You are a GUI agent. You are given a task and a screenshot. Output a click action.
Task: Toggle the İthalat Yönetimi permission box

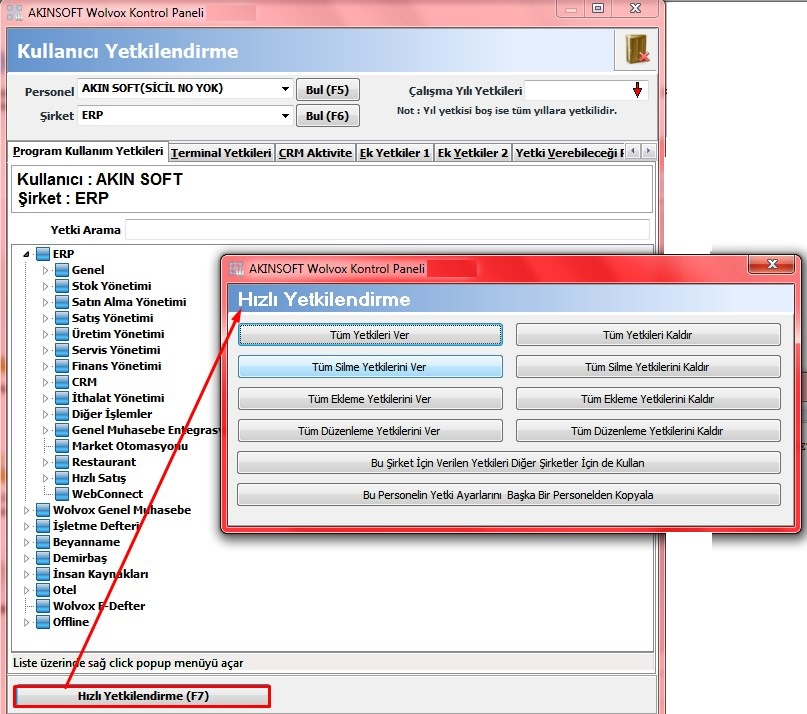tap(62, 398)
